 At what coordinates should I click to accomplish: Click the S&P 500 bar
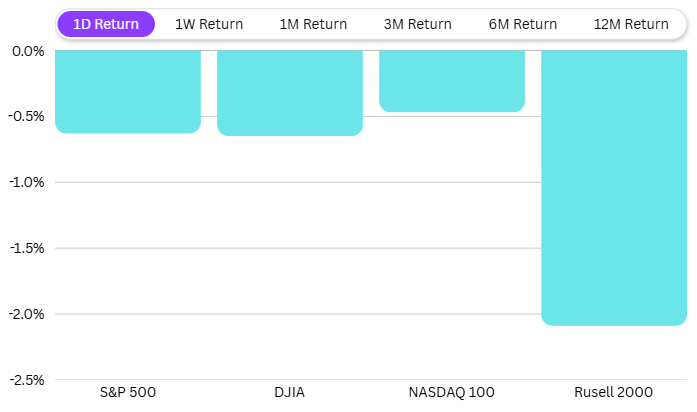tap(128, 91)
